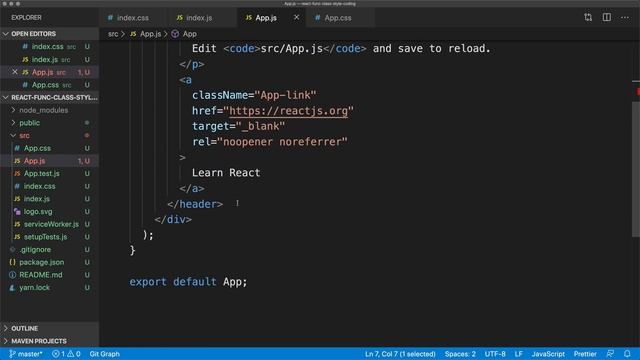Viewport: 640px width, 360px height.
Task: Expand the node_modules folder
Action: [49, 110]
